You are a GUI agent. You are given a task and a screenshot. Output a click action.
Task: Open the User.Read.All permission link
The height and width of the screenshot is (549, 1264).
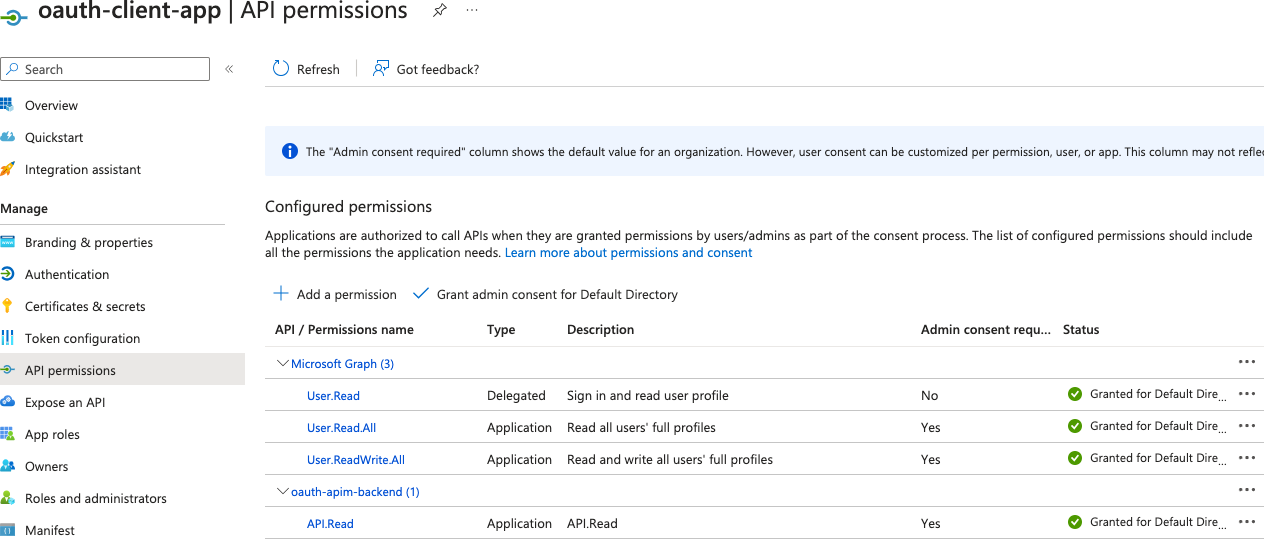point(341,428)
